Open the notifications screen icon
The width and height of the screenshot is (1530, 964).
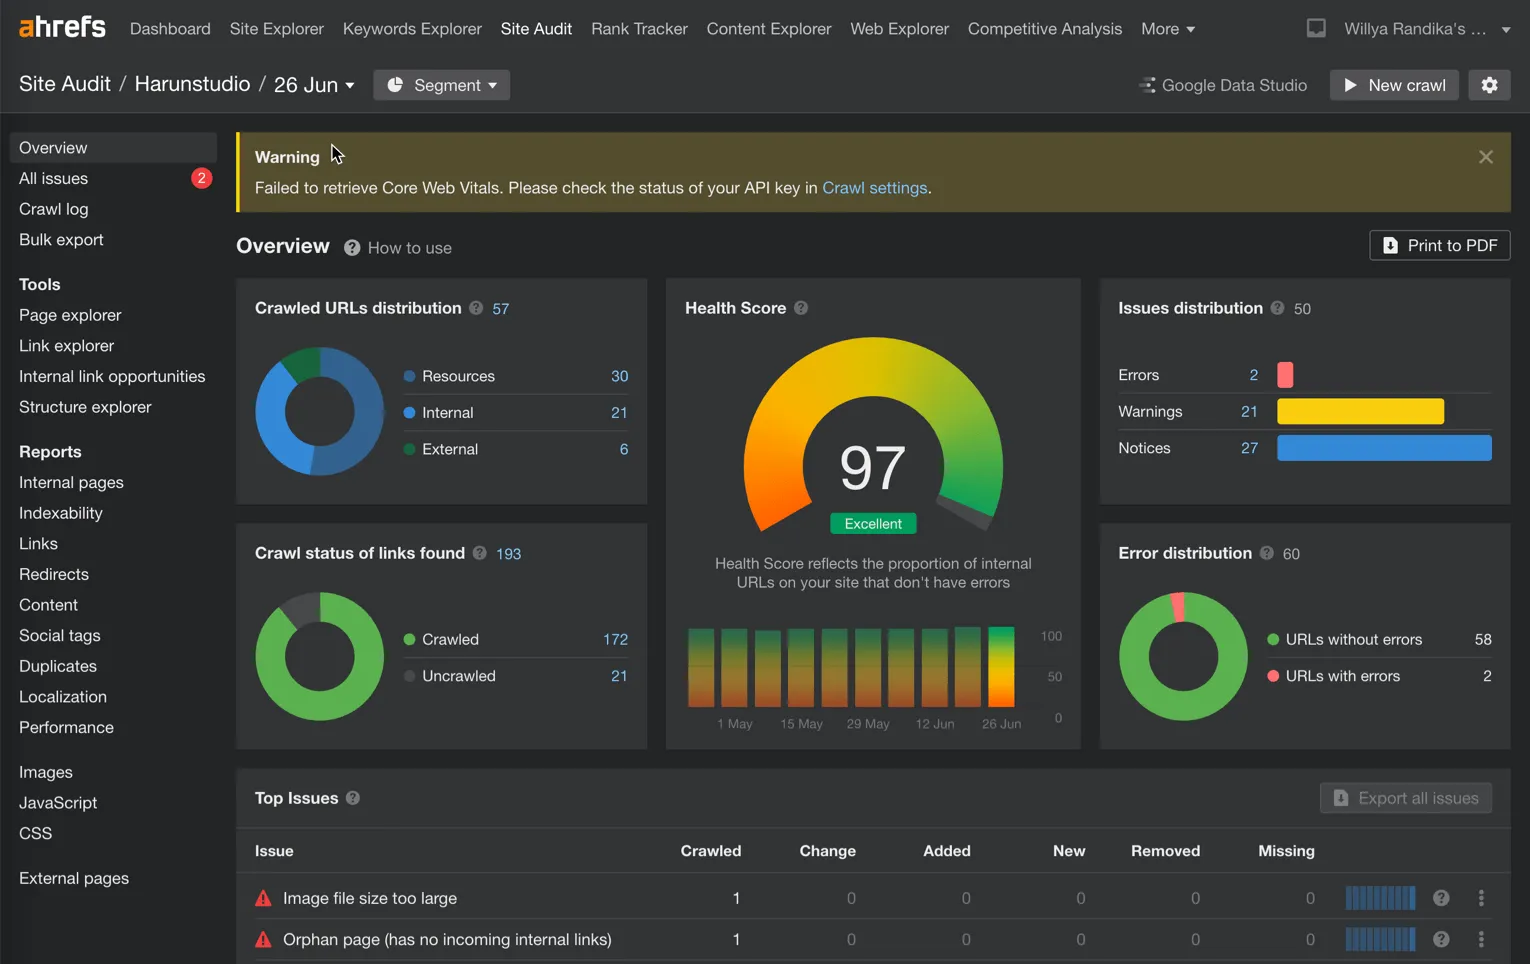1316,29
